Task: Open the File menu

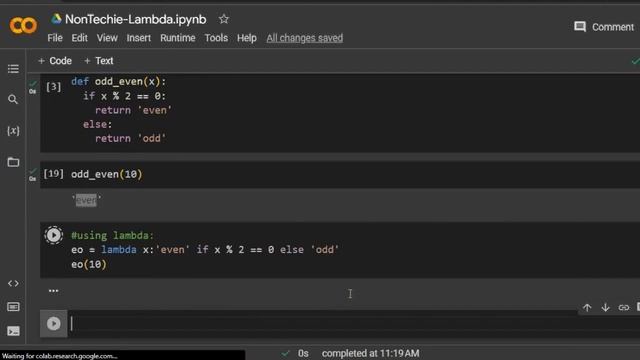Action: click(x=55, y=38)
